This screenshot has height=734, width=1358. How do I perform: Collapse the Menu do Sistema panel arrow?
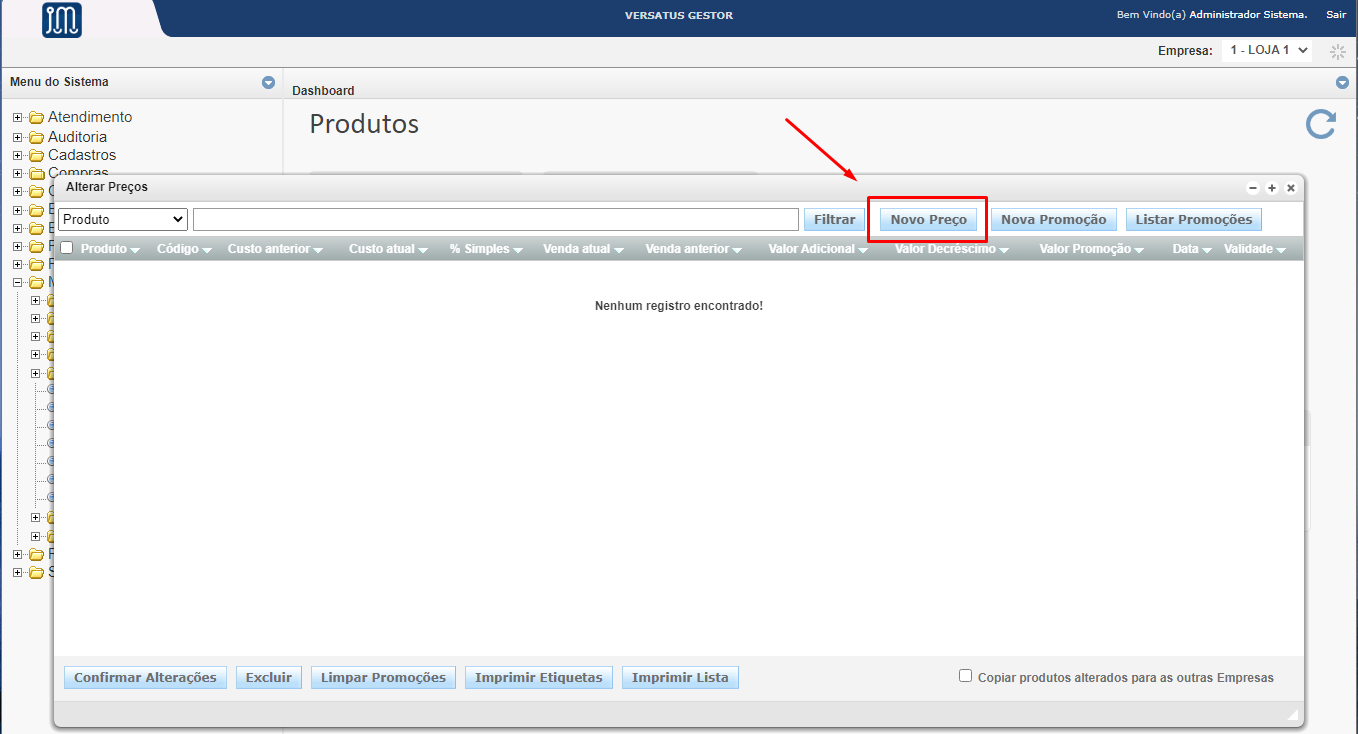point(268,83)
